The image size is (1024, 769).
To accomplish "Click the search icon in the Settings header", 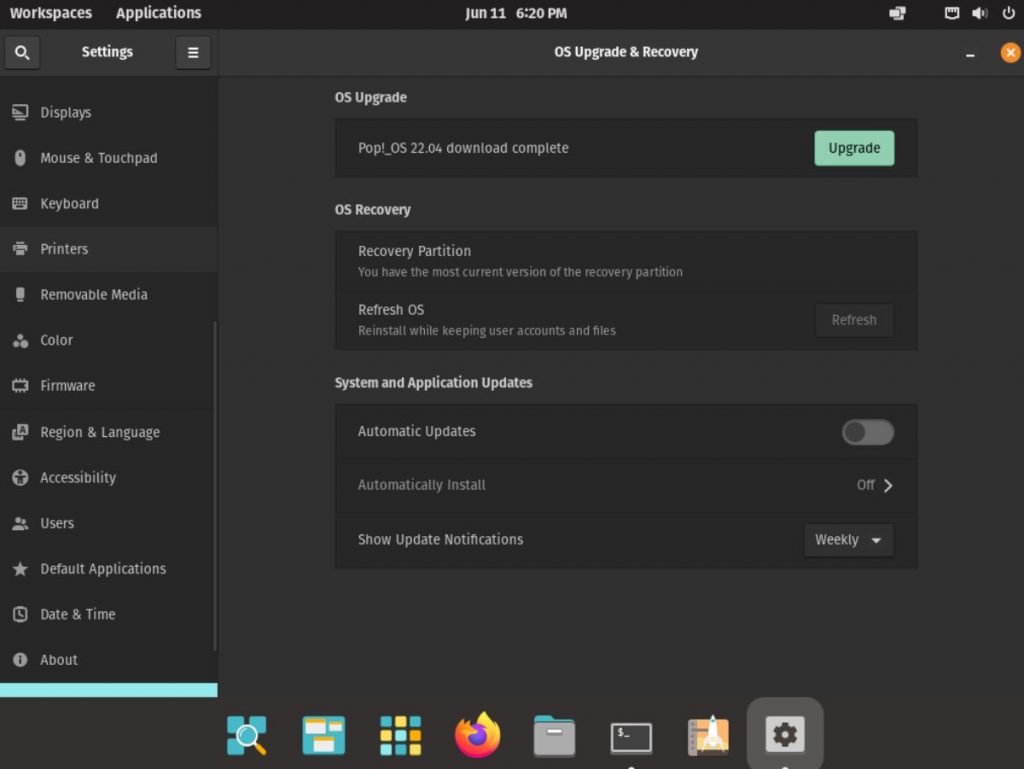I will coord(22,51).
